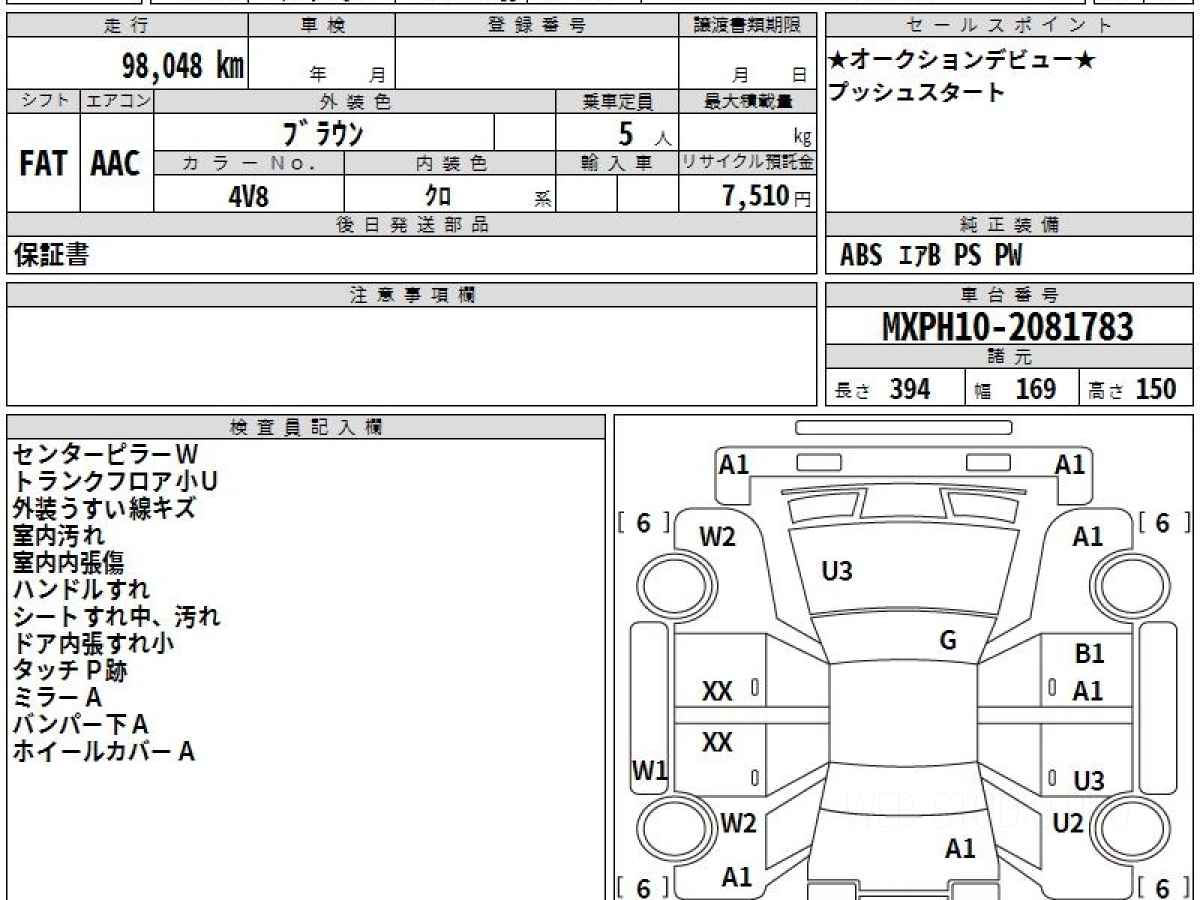This screenshot has width=1200, height=900.
Task: Select the 保証書 entry
Action: click(51, 256)
